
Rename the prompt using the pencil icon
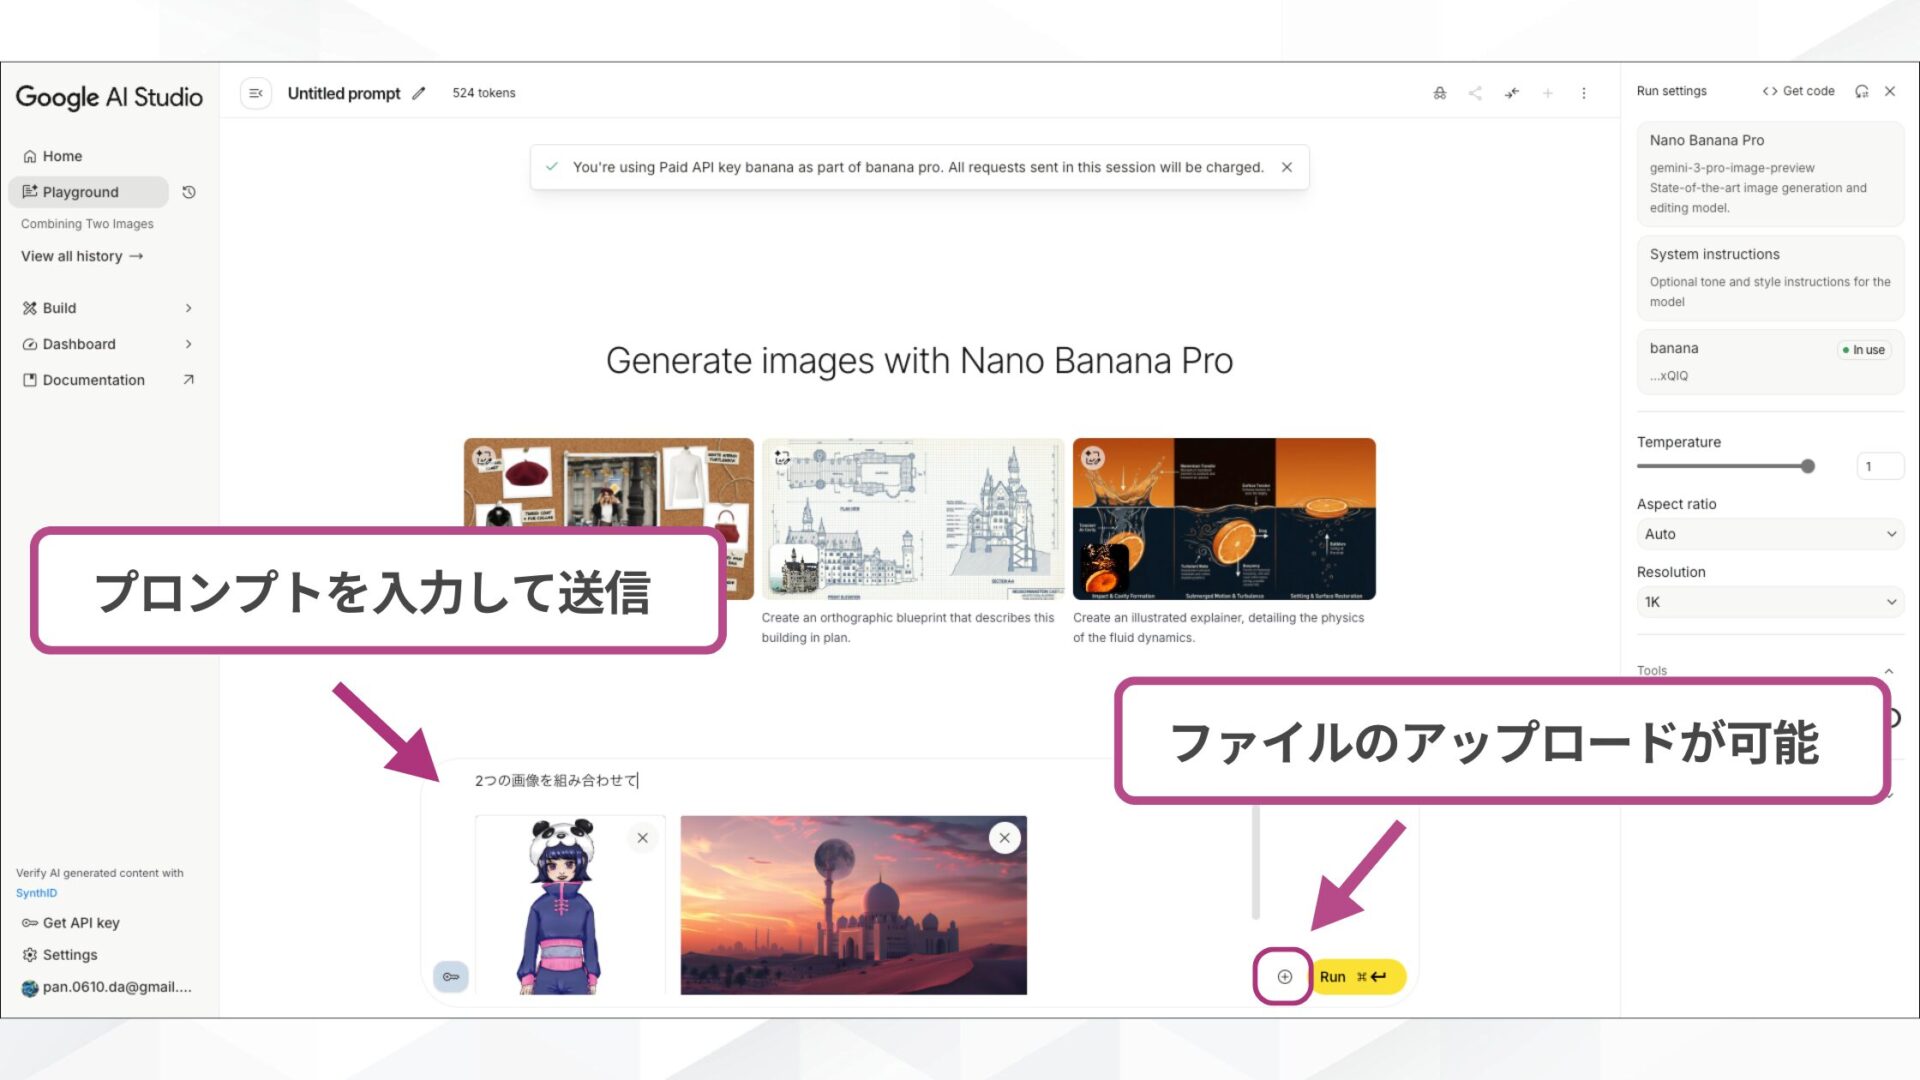click(x=419, y=92)
